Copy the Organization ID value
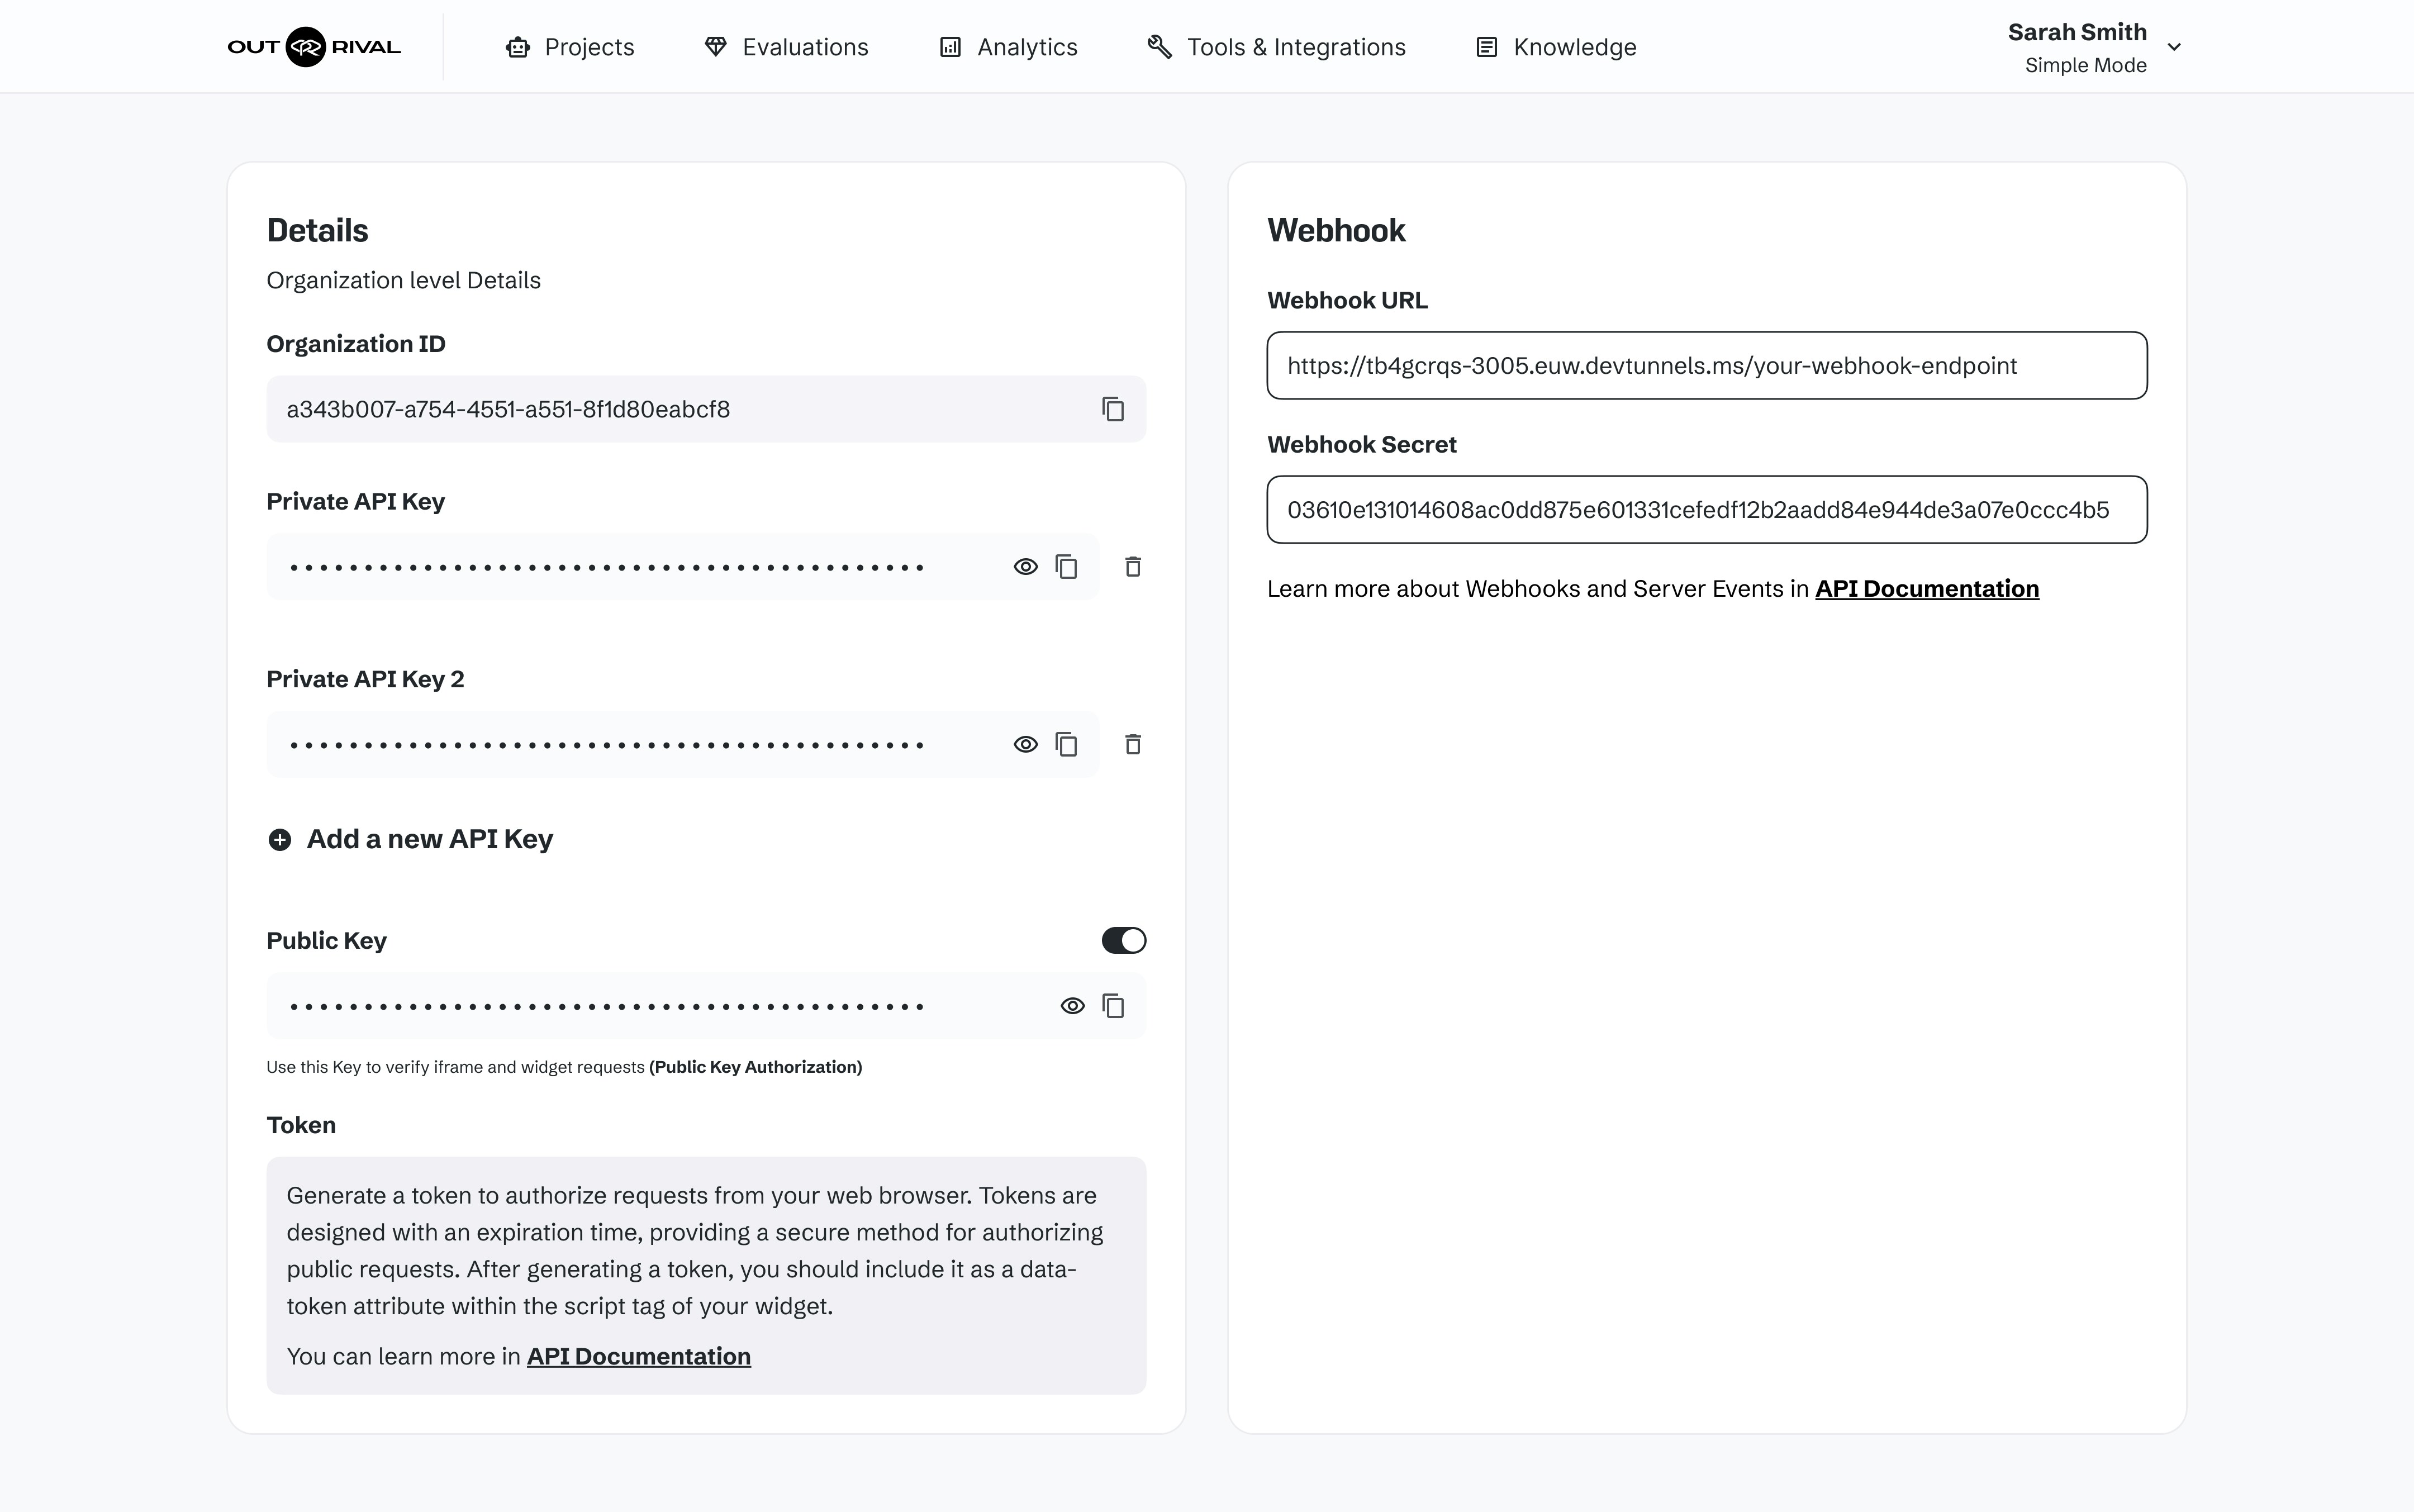Viewport: 2414px width, 1512px height. pos(1113,409)
